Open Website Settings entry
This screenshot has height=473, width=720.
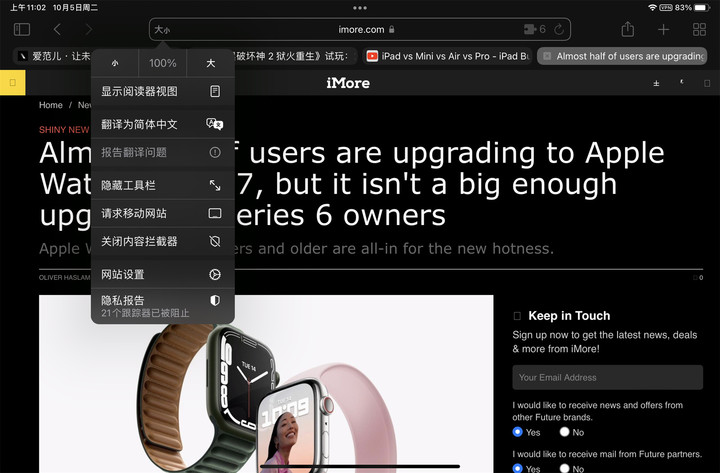click(162, 275)
